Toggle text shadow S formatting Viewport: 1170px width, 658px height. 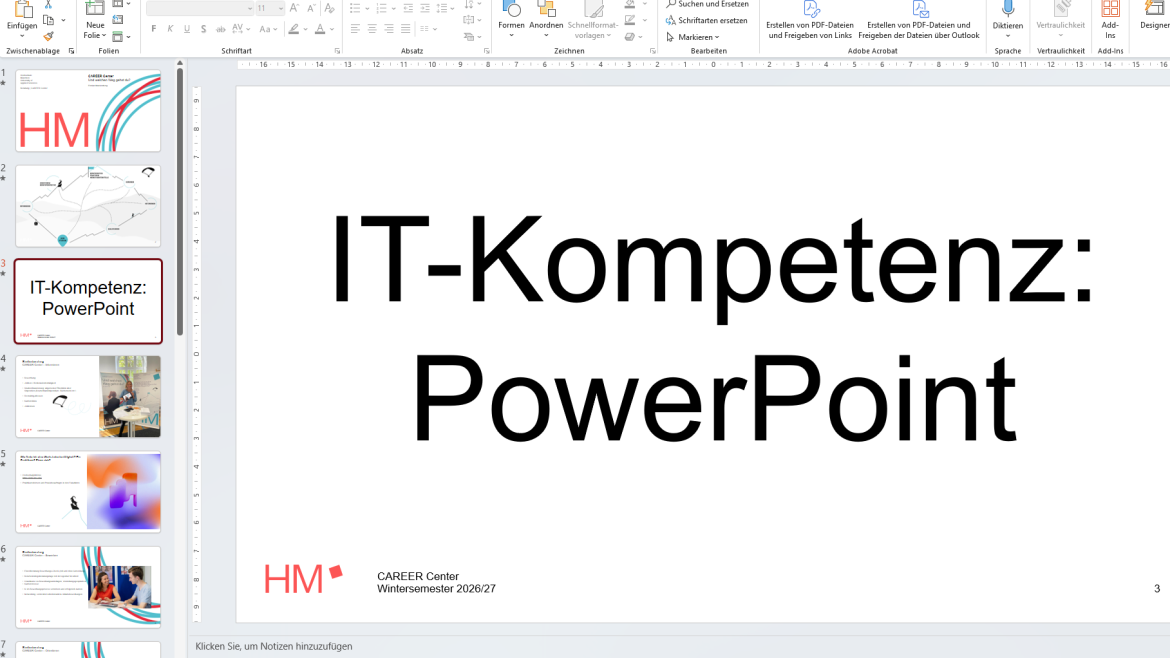coord(203,29)
